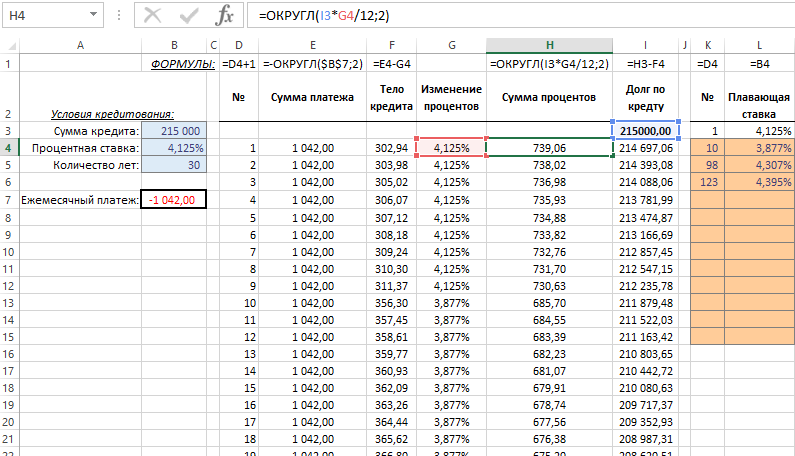This screenshot has width=795, height=456.
Task: Select column A header
Action: (x=80, y=46)
